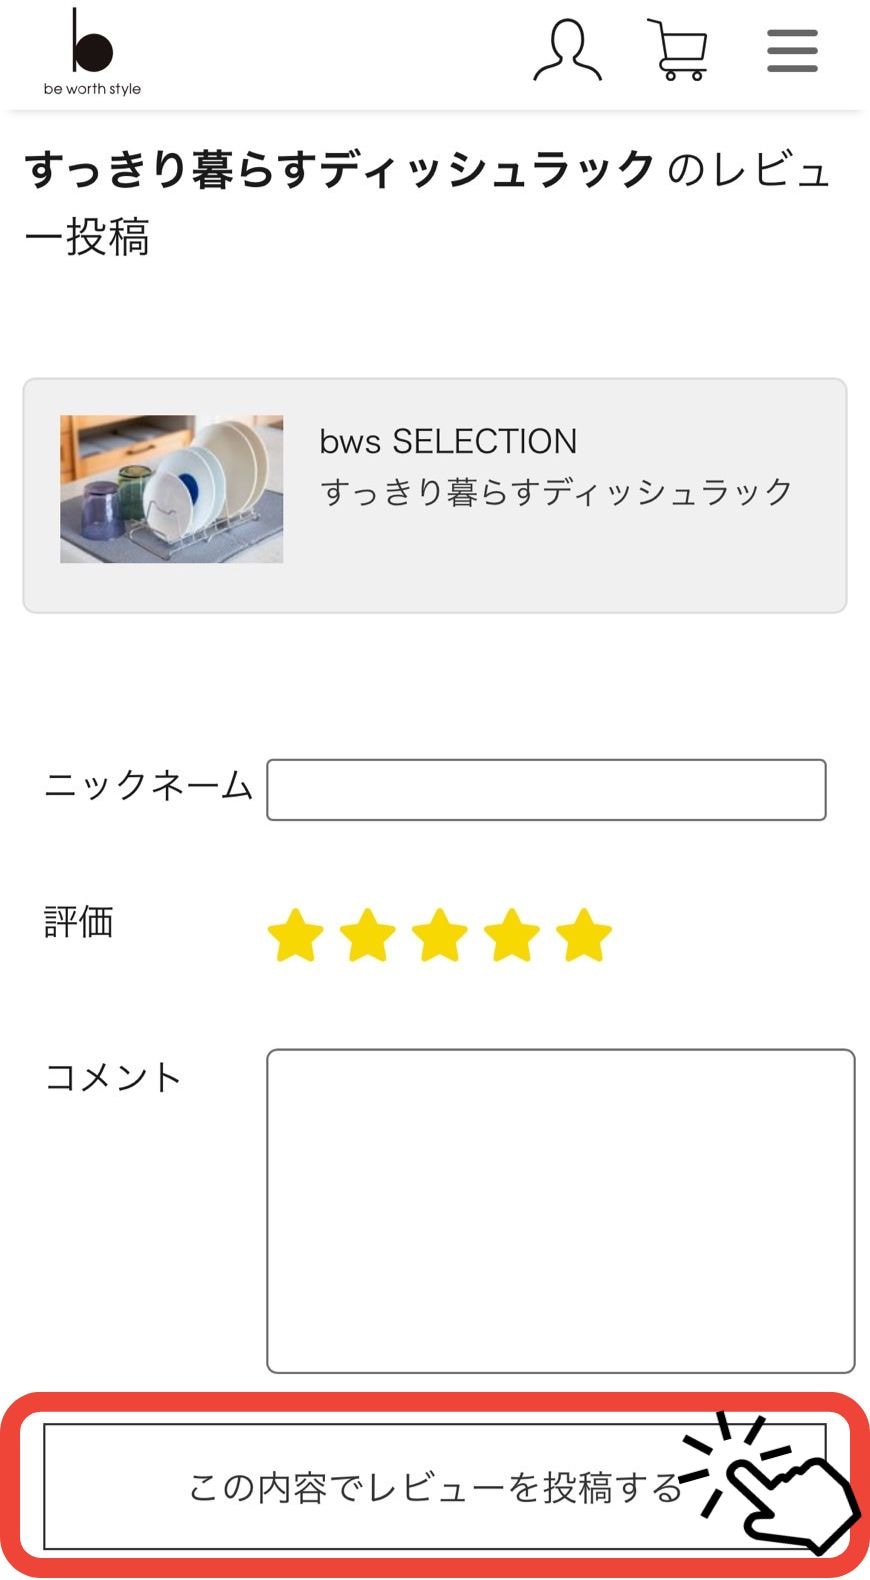
Task: Open the shopping cart
Action: 680,50
